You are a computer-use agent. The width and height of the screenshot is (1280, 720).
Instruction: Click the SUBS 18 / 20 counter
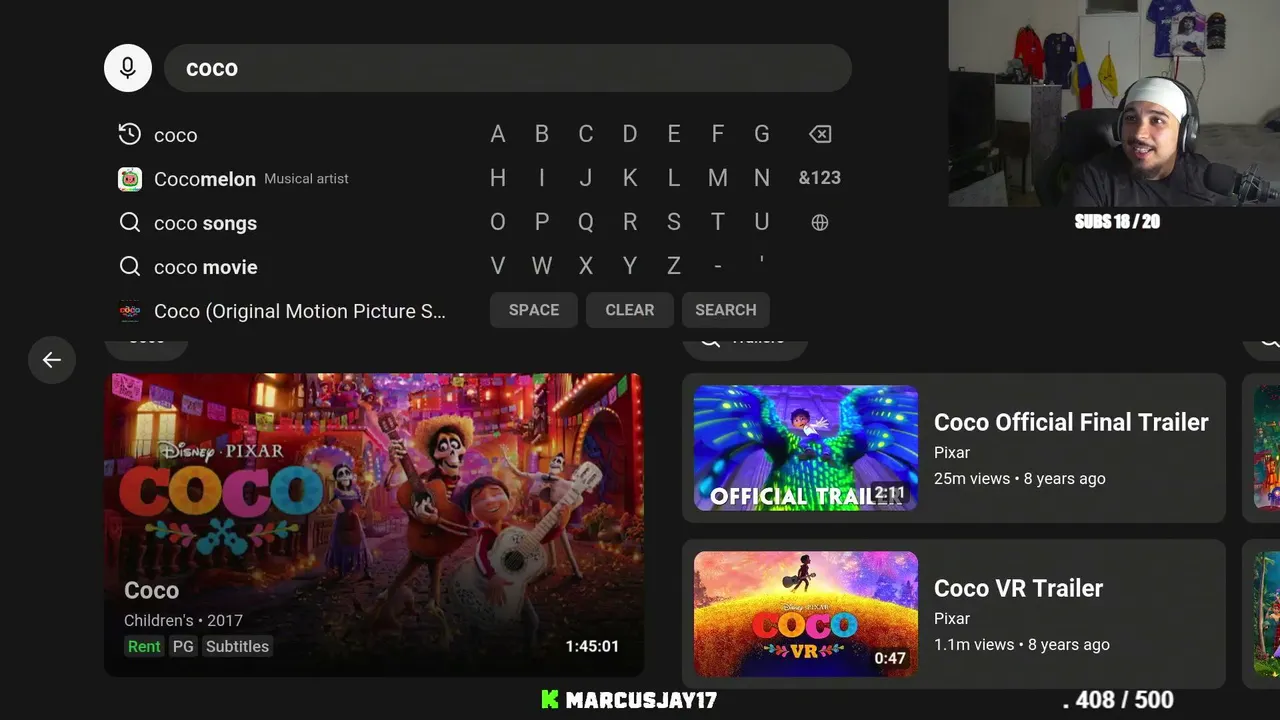[x=1117, y=222]
